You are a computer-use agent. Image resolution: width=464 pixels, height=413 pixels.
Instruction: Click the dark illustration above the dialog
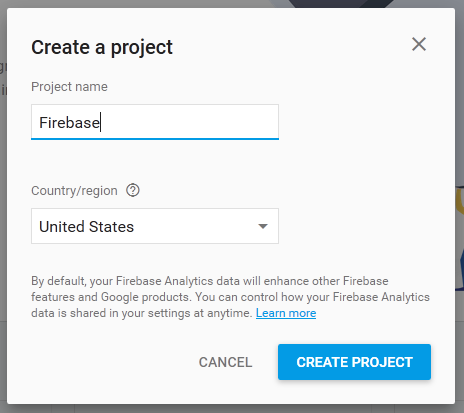(x=342, y=3)
